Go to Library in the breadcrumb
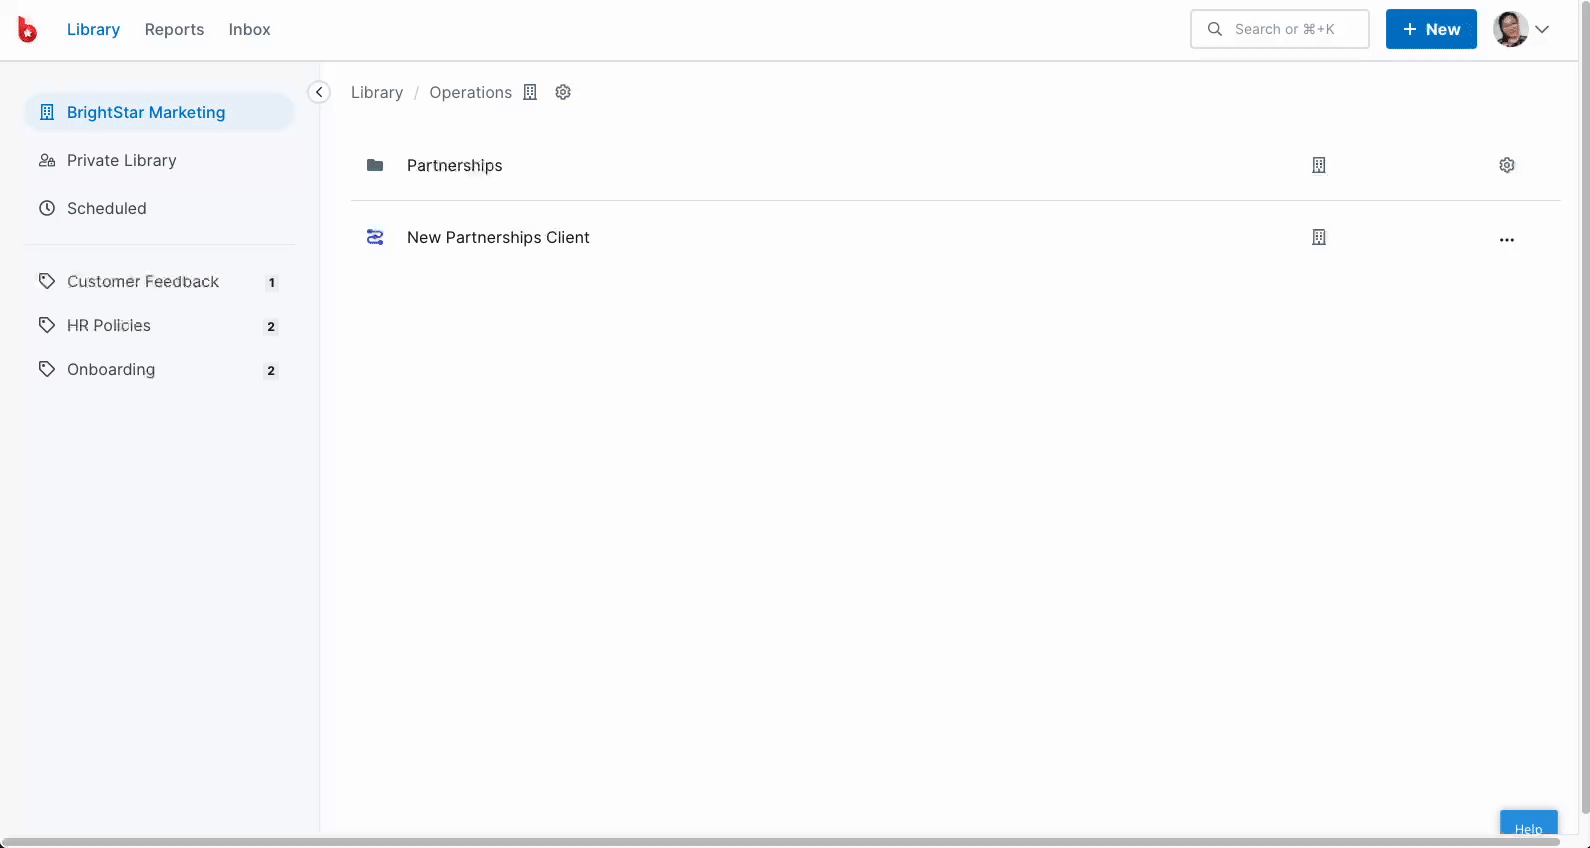1590x848 pixels. coord(377,92)
